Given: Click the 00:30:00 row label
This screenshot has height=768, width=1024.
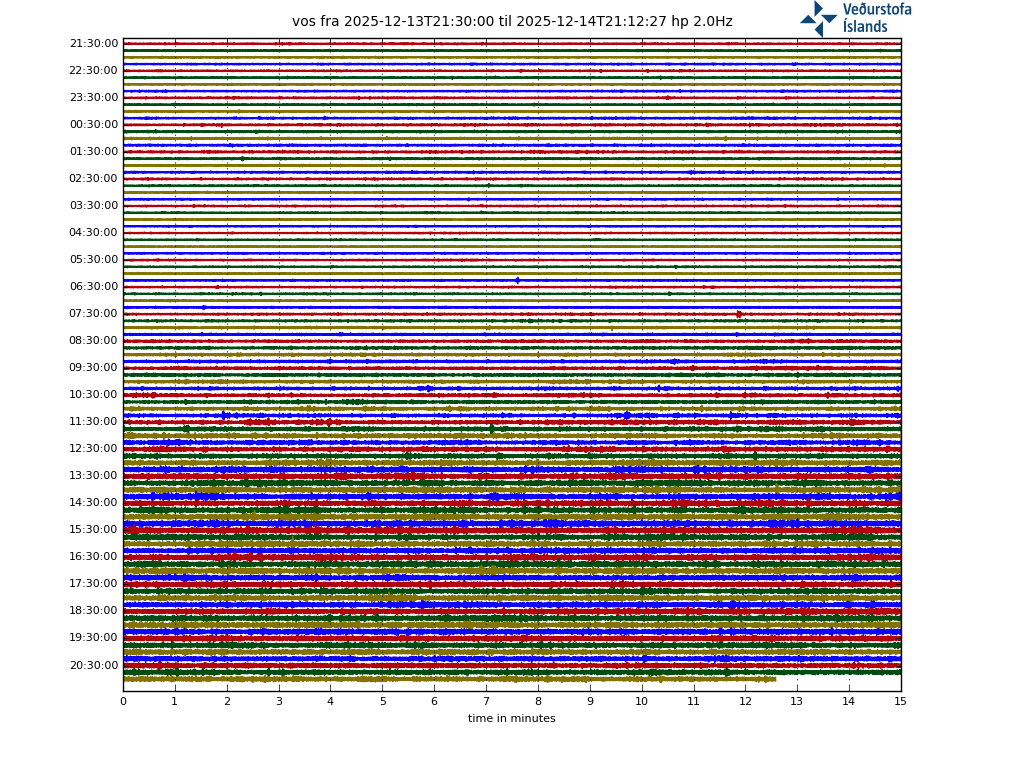Looking at the screenshot, I should [94, 125].
